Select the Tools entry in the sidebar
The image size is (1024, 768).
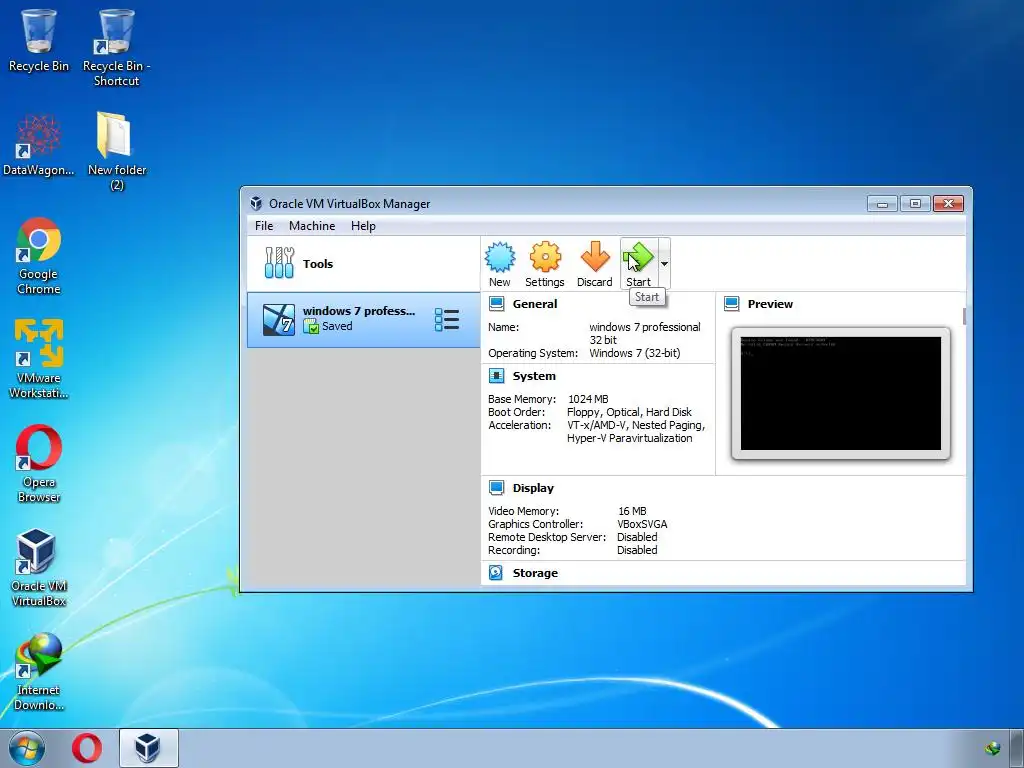(363, 264)
